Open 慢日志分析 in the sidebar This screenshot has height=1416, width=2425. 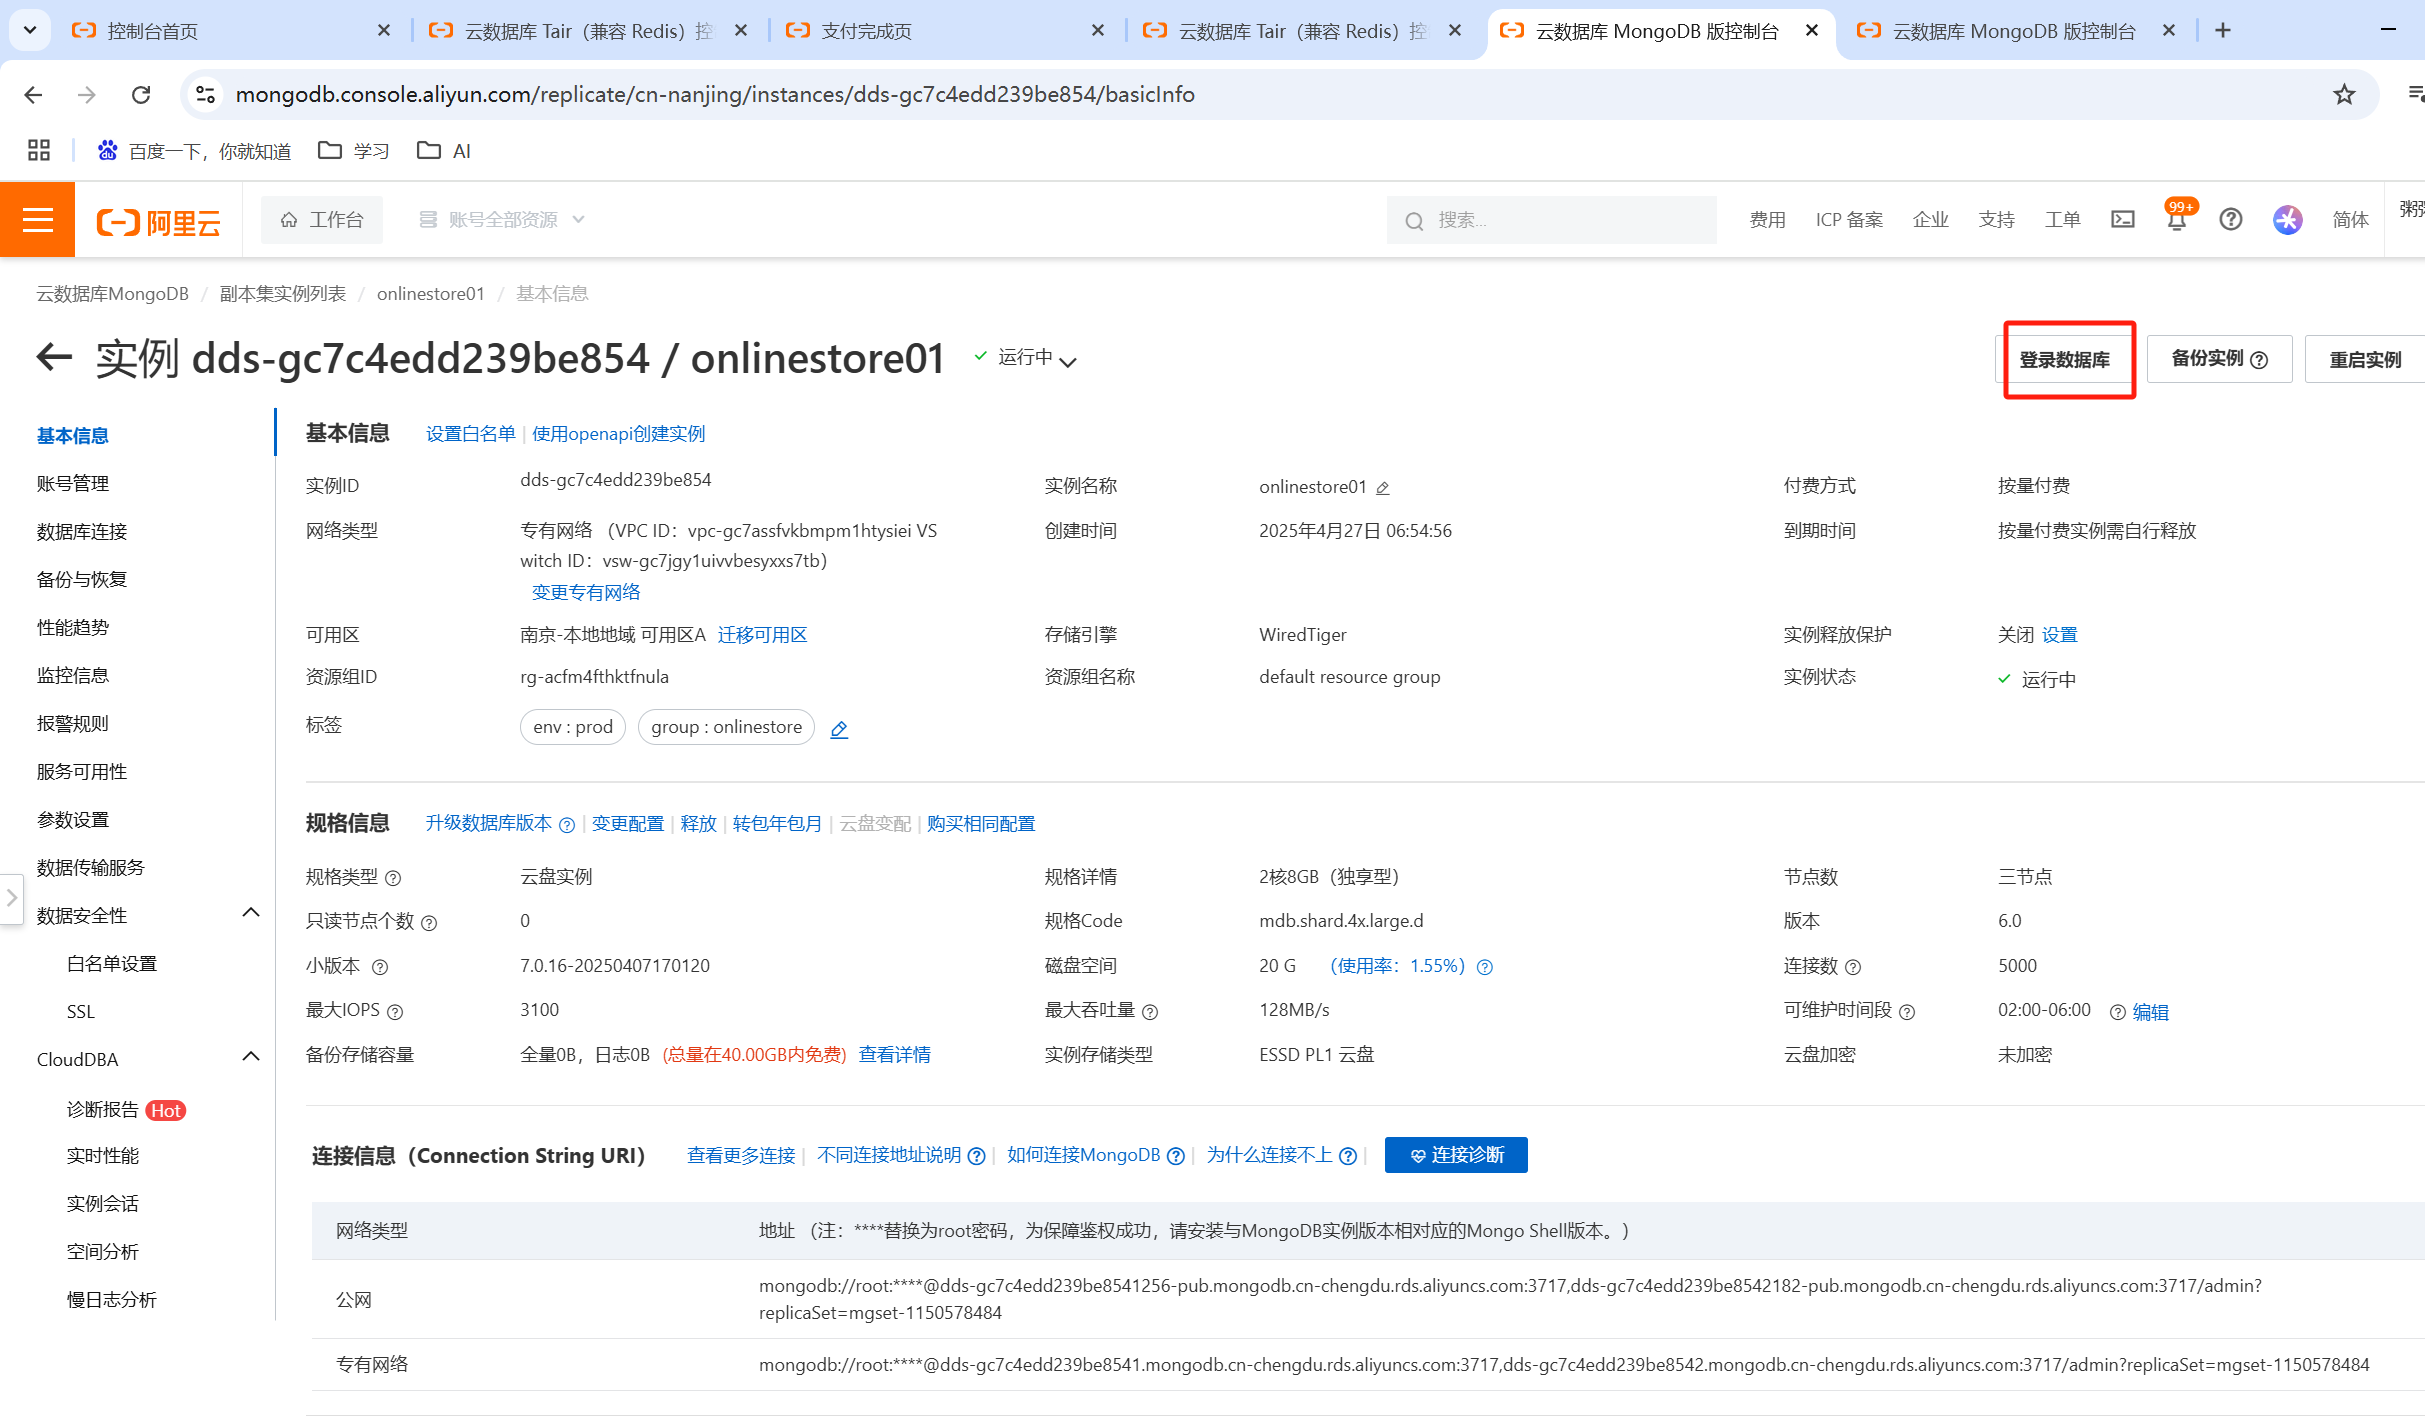coord(112,1300)
